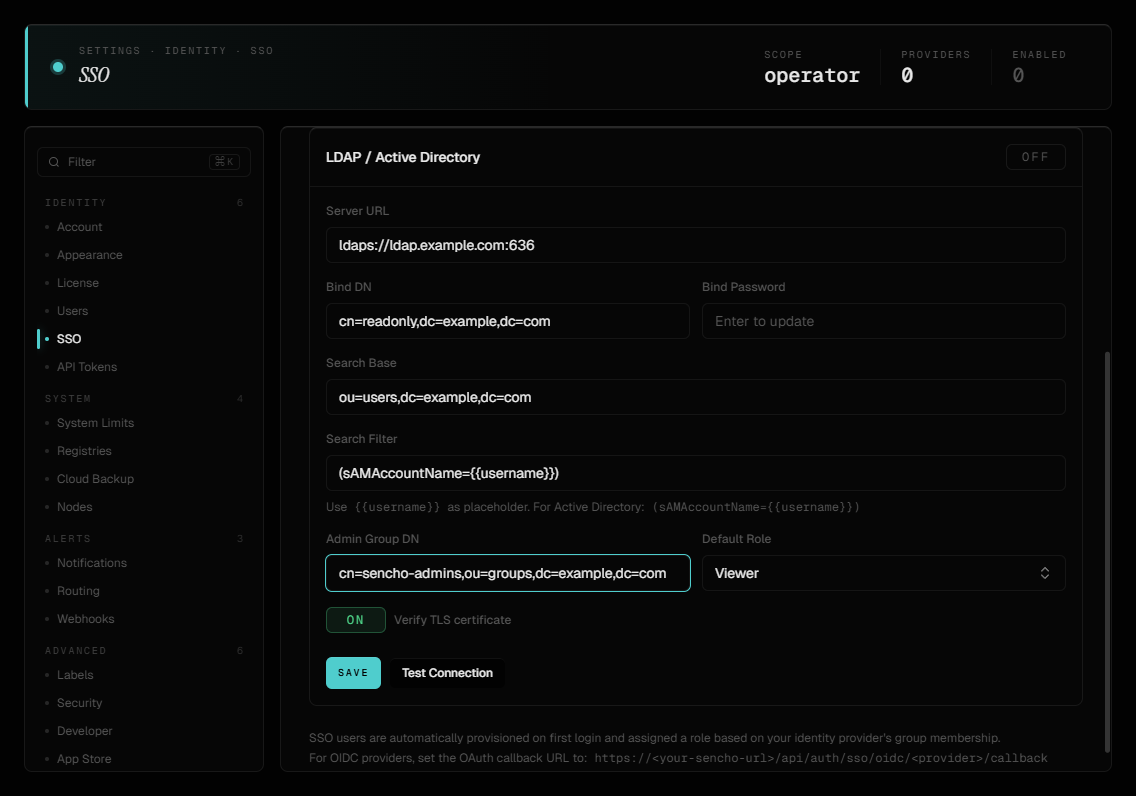
Task: Click the IDENTITY section header
Action: pos(75,203)
